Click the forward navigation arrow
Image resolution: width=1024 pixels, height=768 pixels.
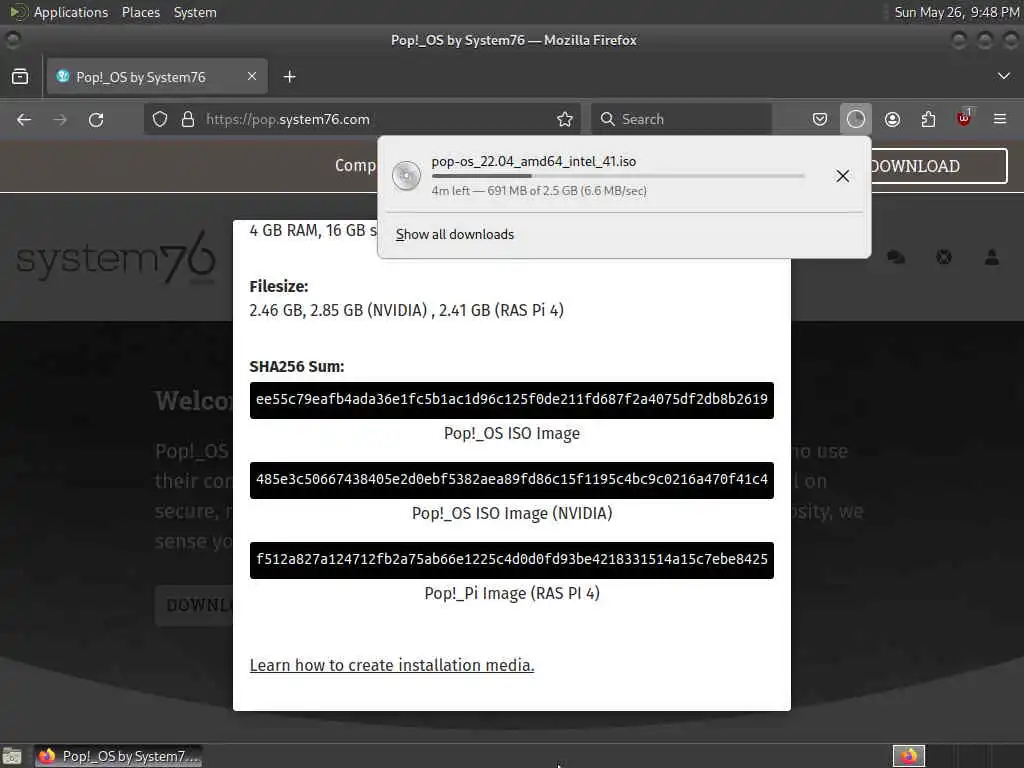click(60, 120)
